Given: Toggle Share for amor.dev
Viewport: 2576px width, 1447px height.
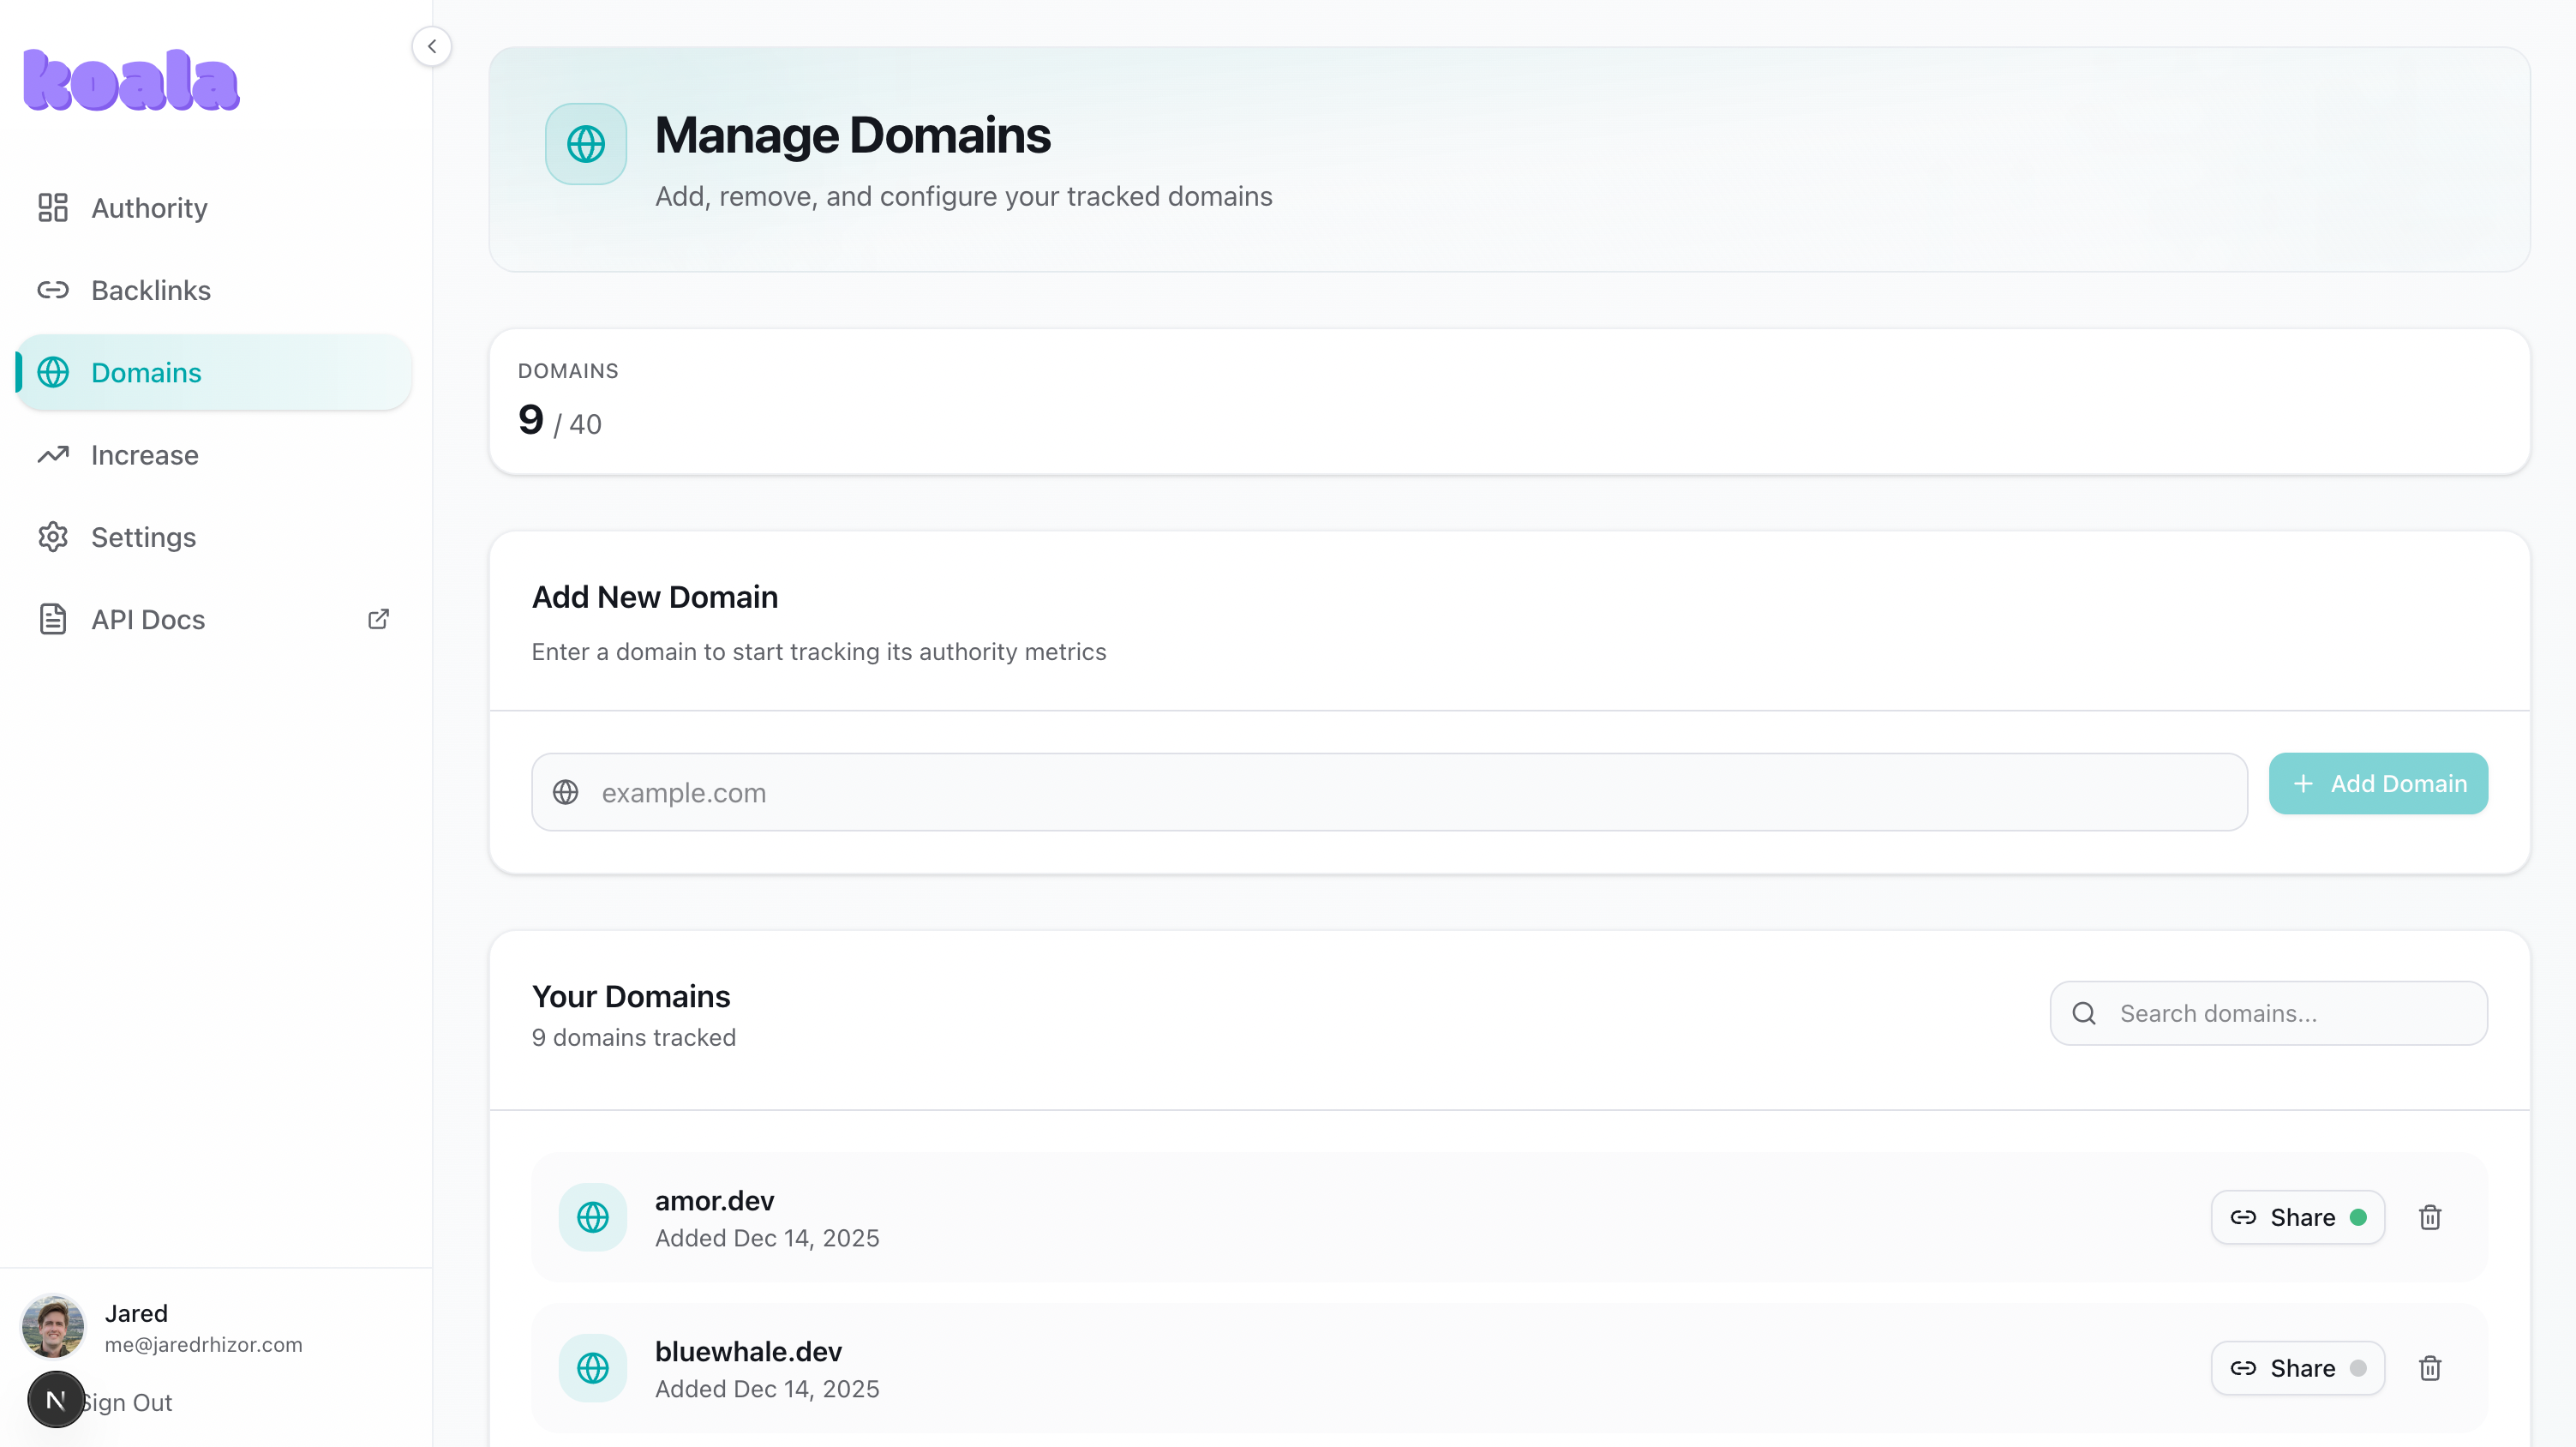Looking at the screenshot, I should (2297, 1217).
